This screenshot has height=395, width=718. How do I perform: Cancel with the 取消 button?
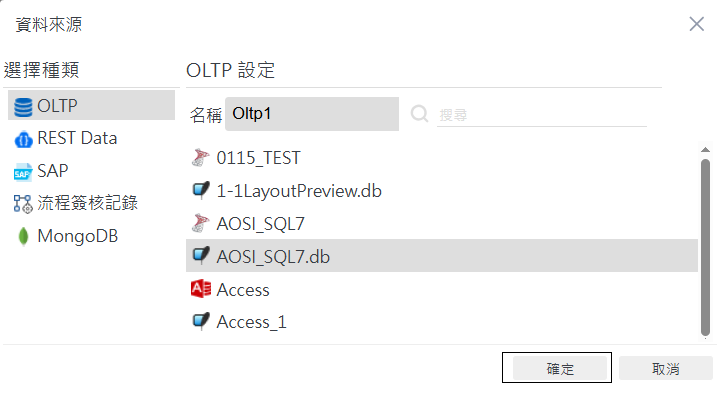coord(665,368)
